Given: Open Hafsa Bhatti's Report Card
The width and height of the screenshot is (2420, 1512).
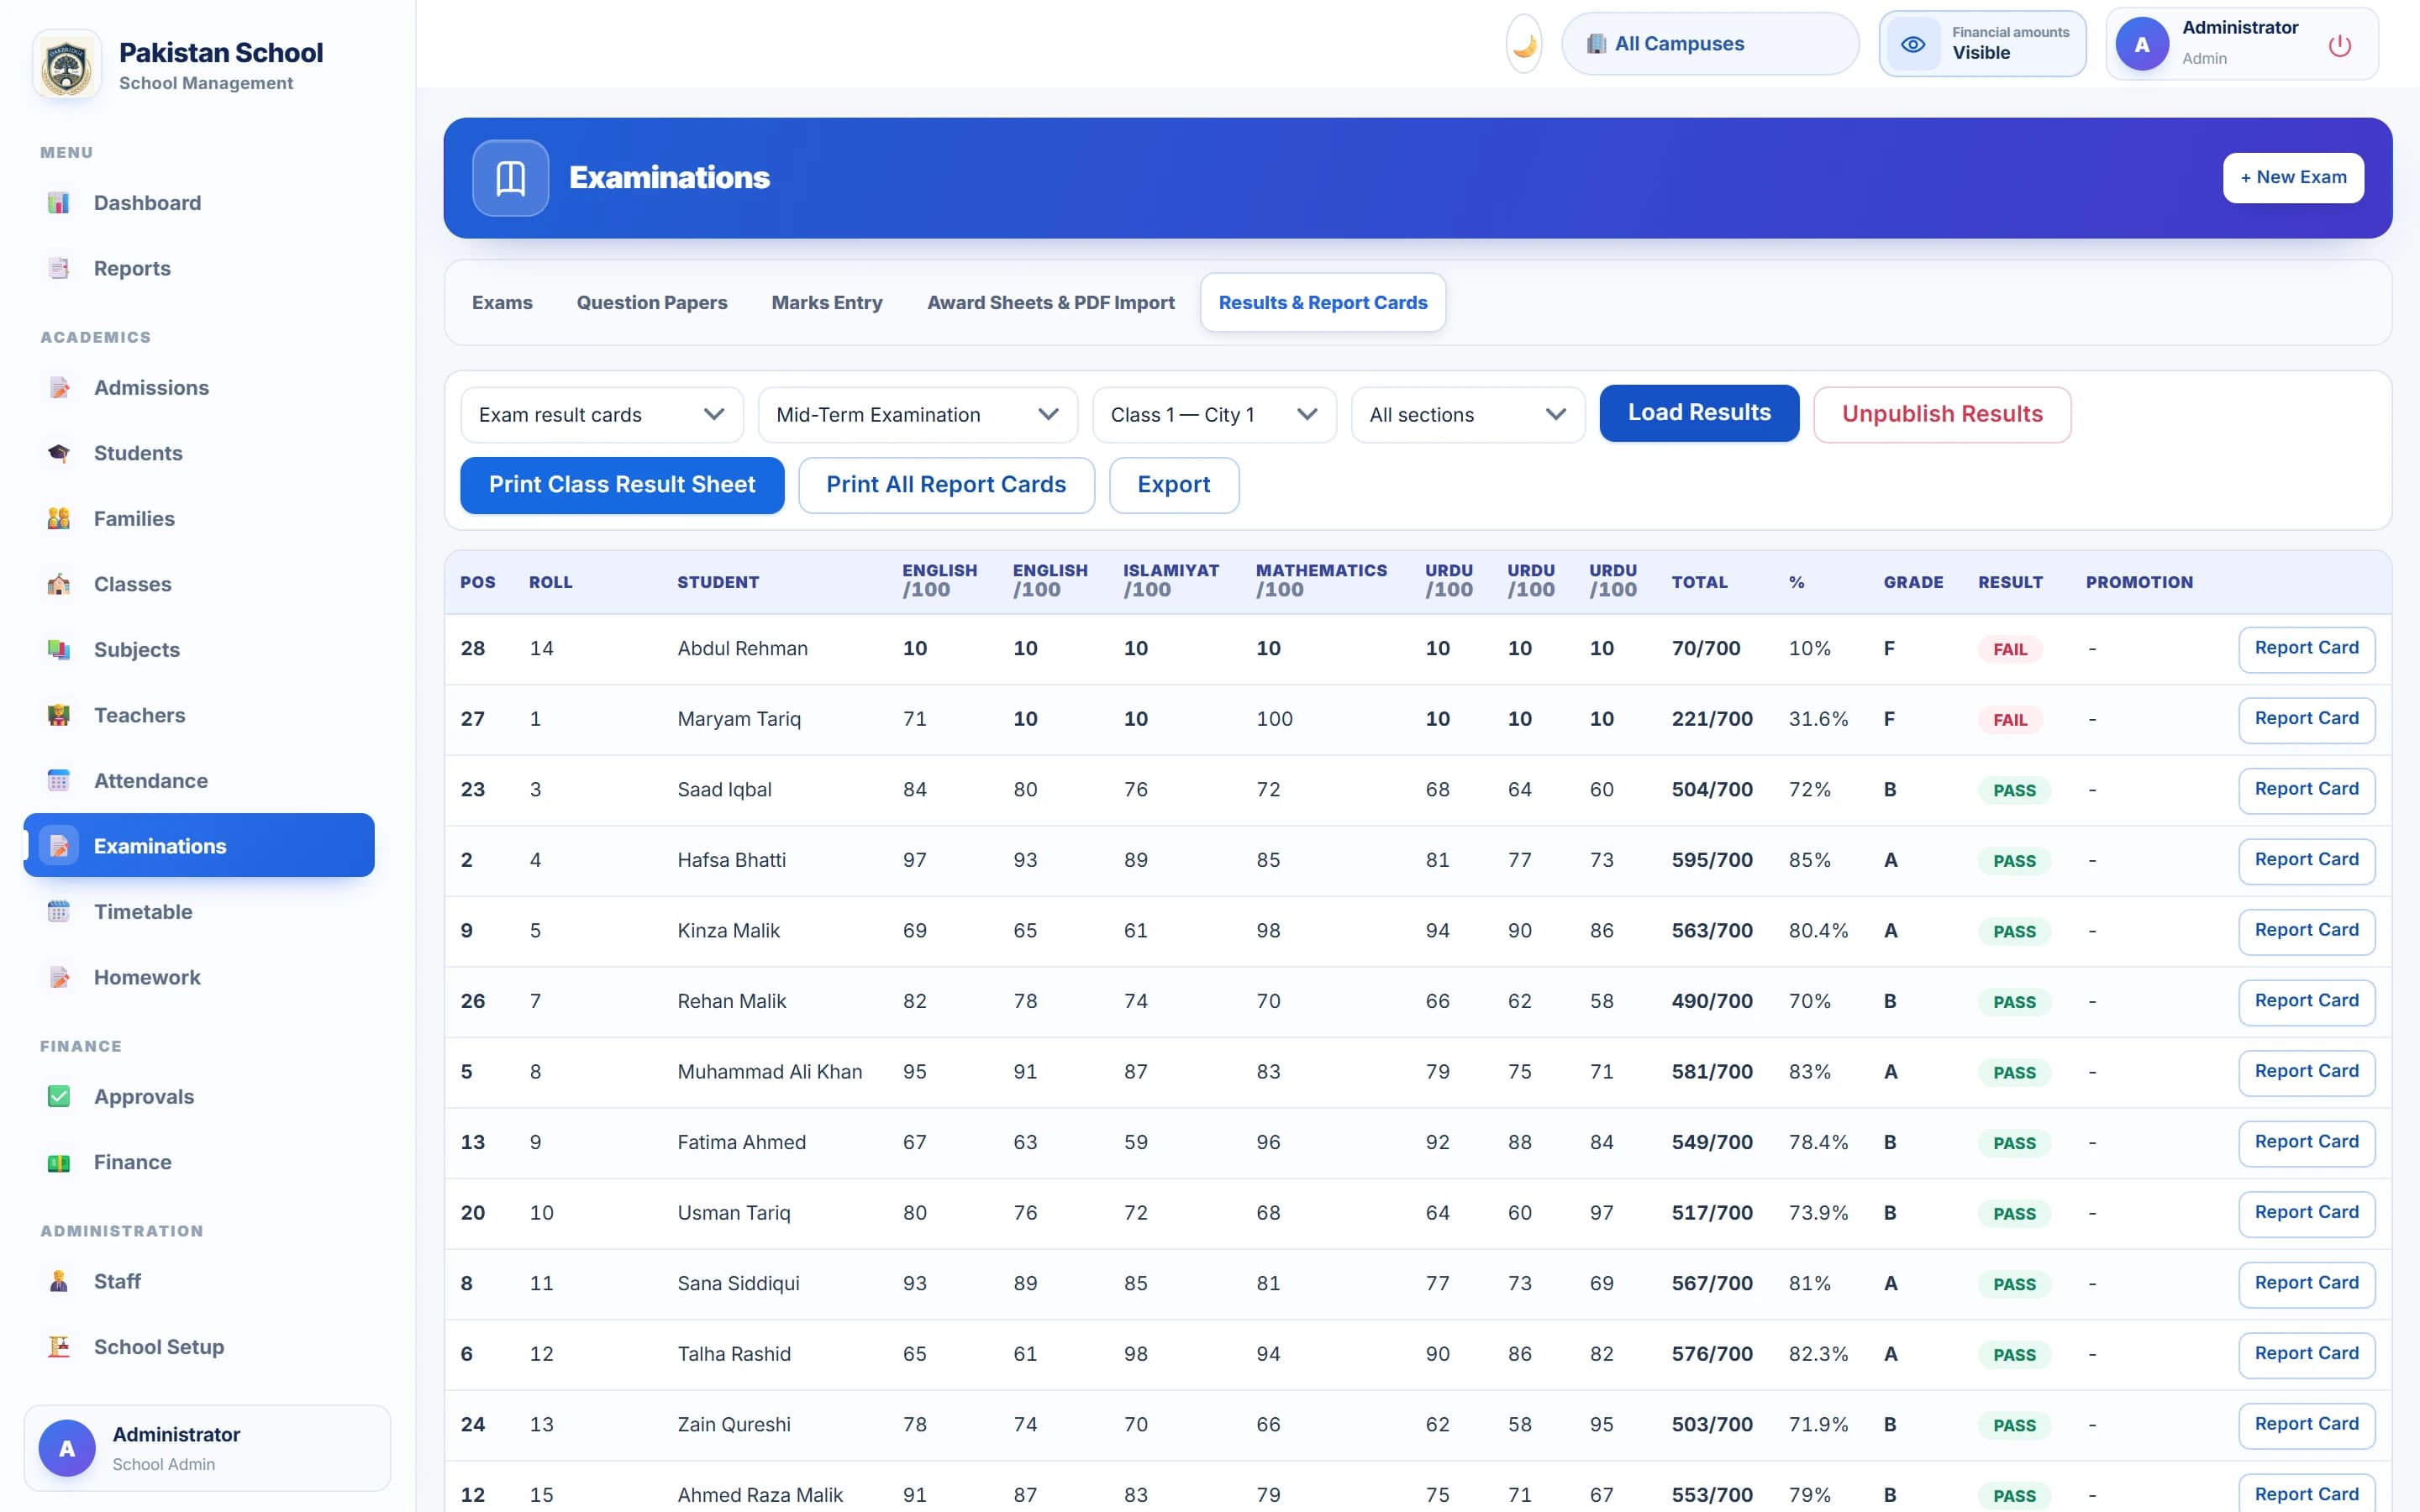Looking at the screenshot, I should click(x=2306, y=861).
